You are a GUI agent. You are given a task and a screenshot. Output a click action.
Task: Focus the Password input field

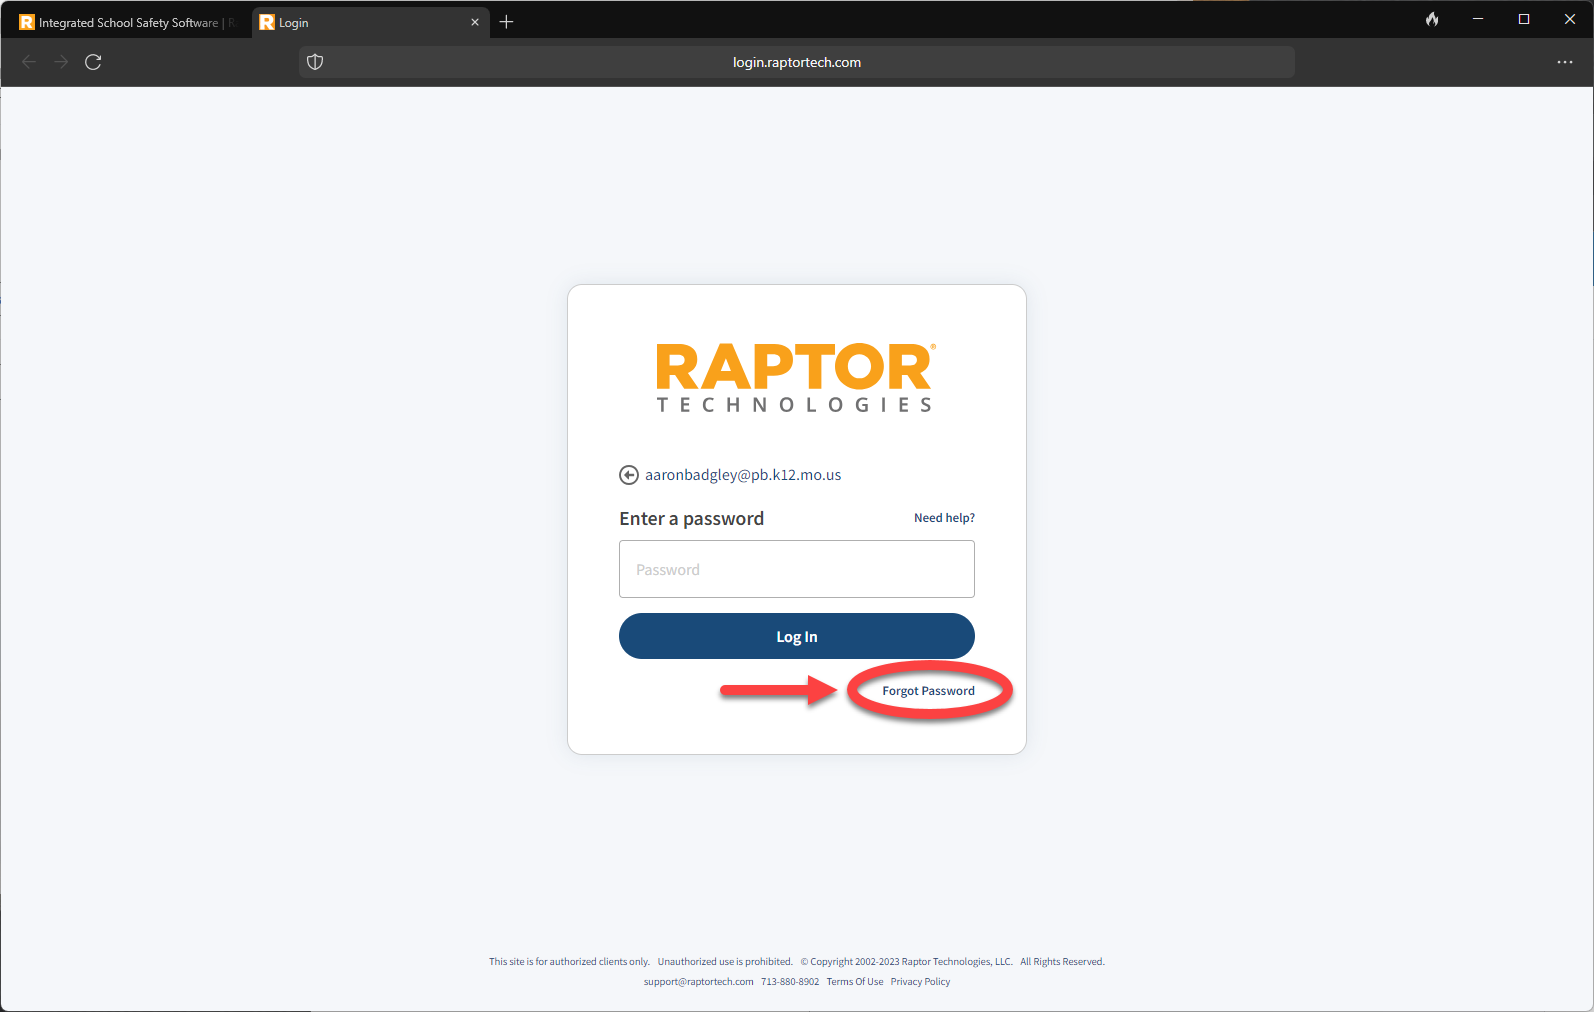[797, 569]
